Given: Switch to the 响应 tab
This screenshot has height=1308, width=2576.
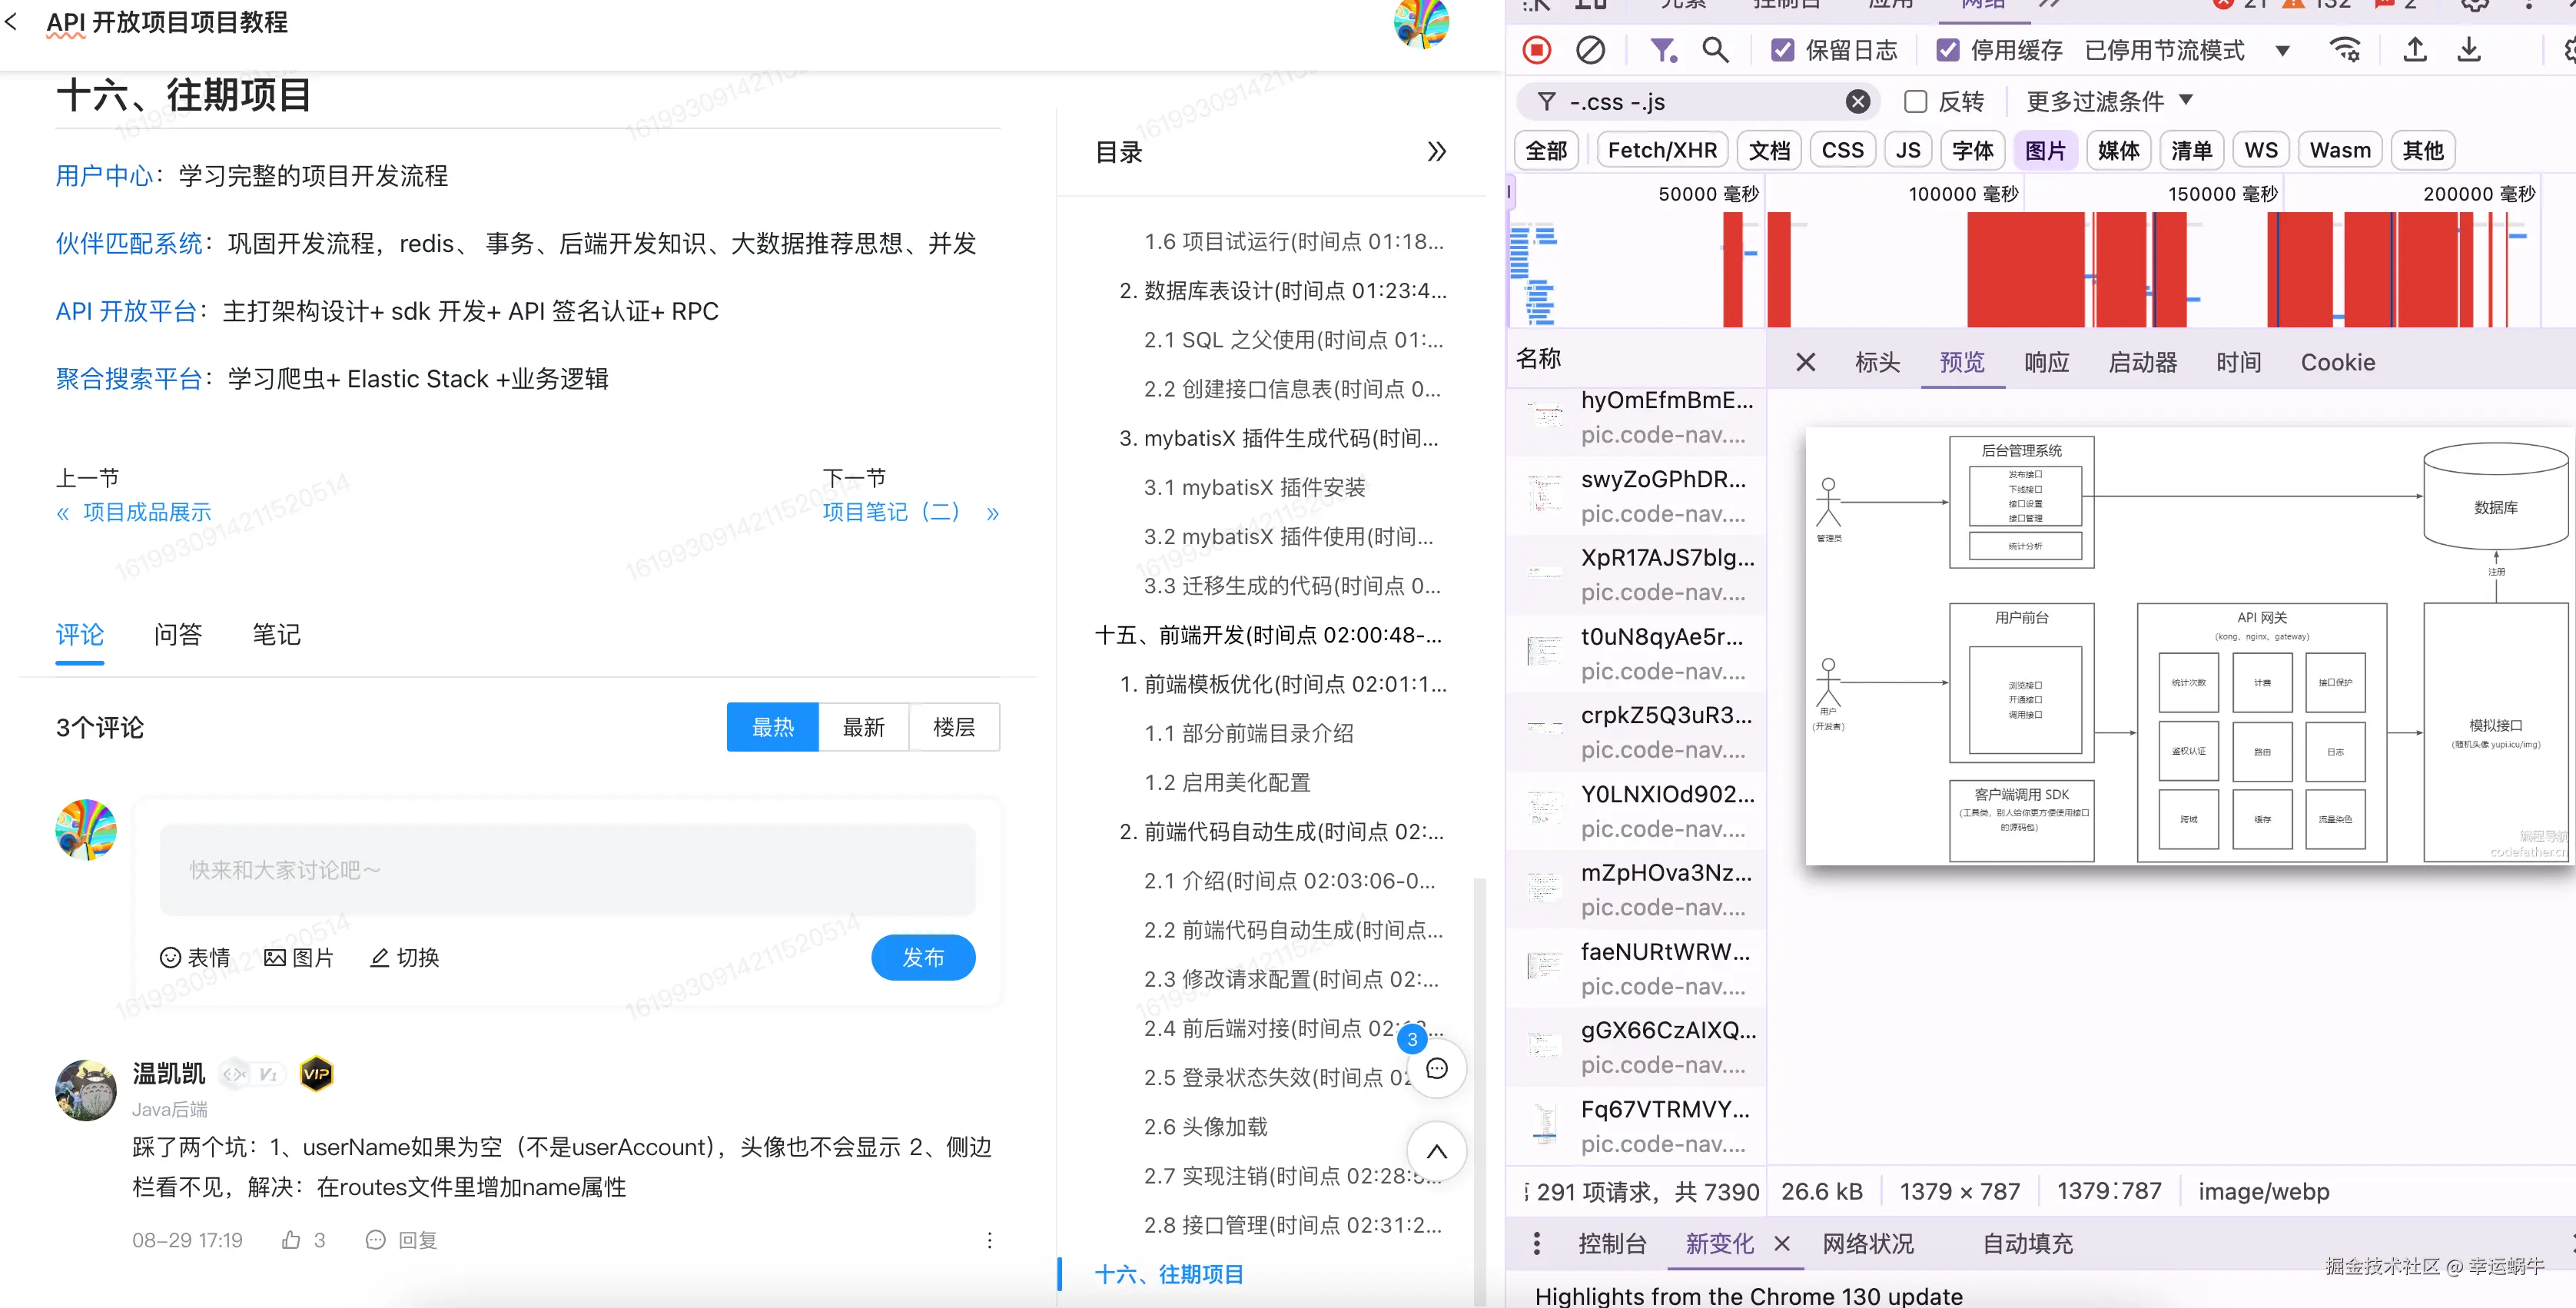Looking at the screenshot, I should (x=2046, y=362).
